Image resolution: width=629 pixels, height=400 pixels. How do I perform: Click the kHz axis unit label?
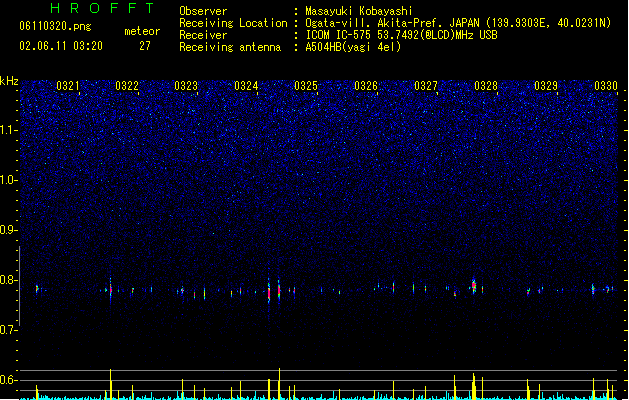(9, 81)
